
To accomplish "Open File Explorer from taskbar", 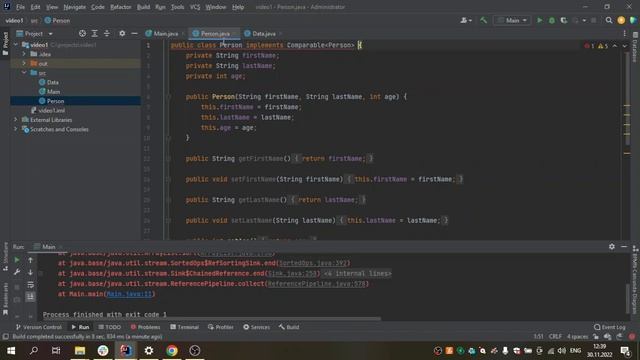I will [80, 351].
